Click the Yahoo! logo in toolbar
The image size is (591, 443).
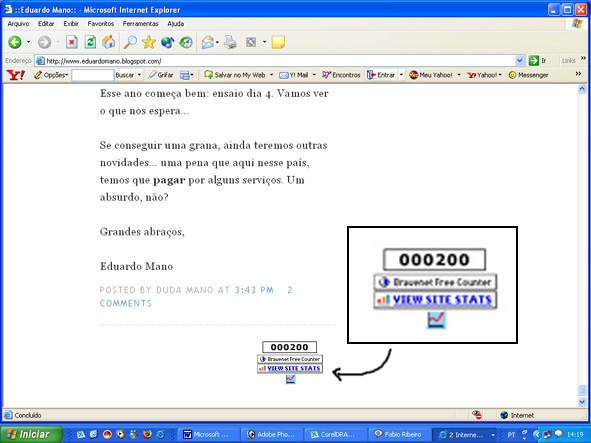16,75
